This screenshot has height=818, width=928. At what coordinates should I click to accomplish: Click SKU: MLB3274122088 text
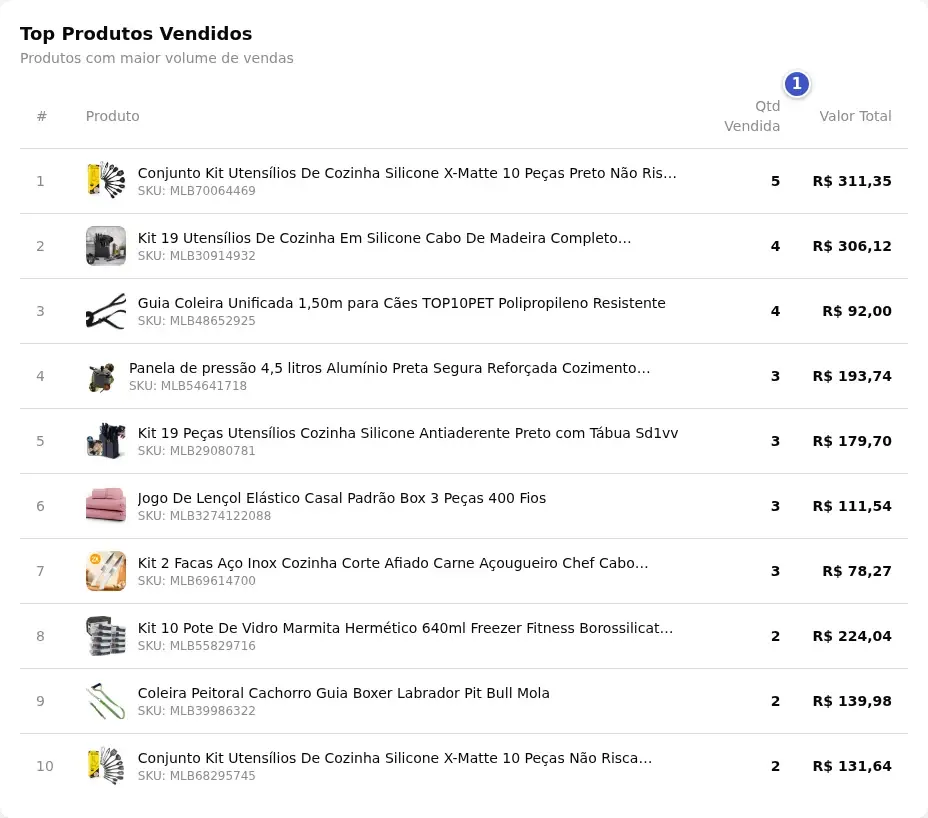pos(204,516)
